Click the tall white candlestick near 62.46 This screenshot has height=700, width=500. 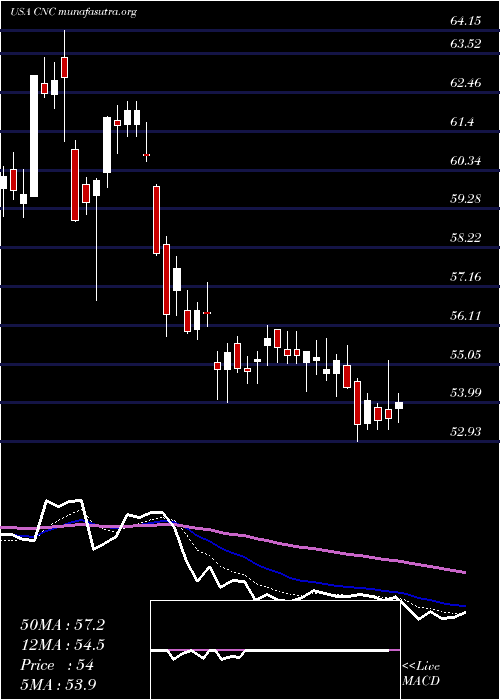(34, 136)
